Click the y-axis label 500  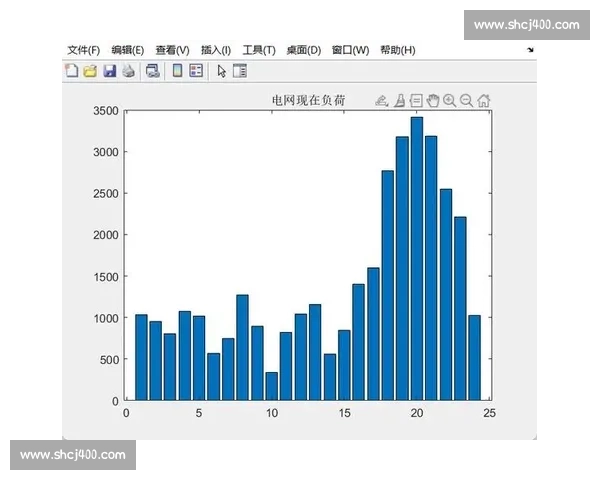click(109, 360)
